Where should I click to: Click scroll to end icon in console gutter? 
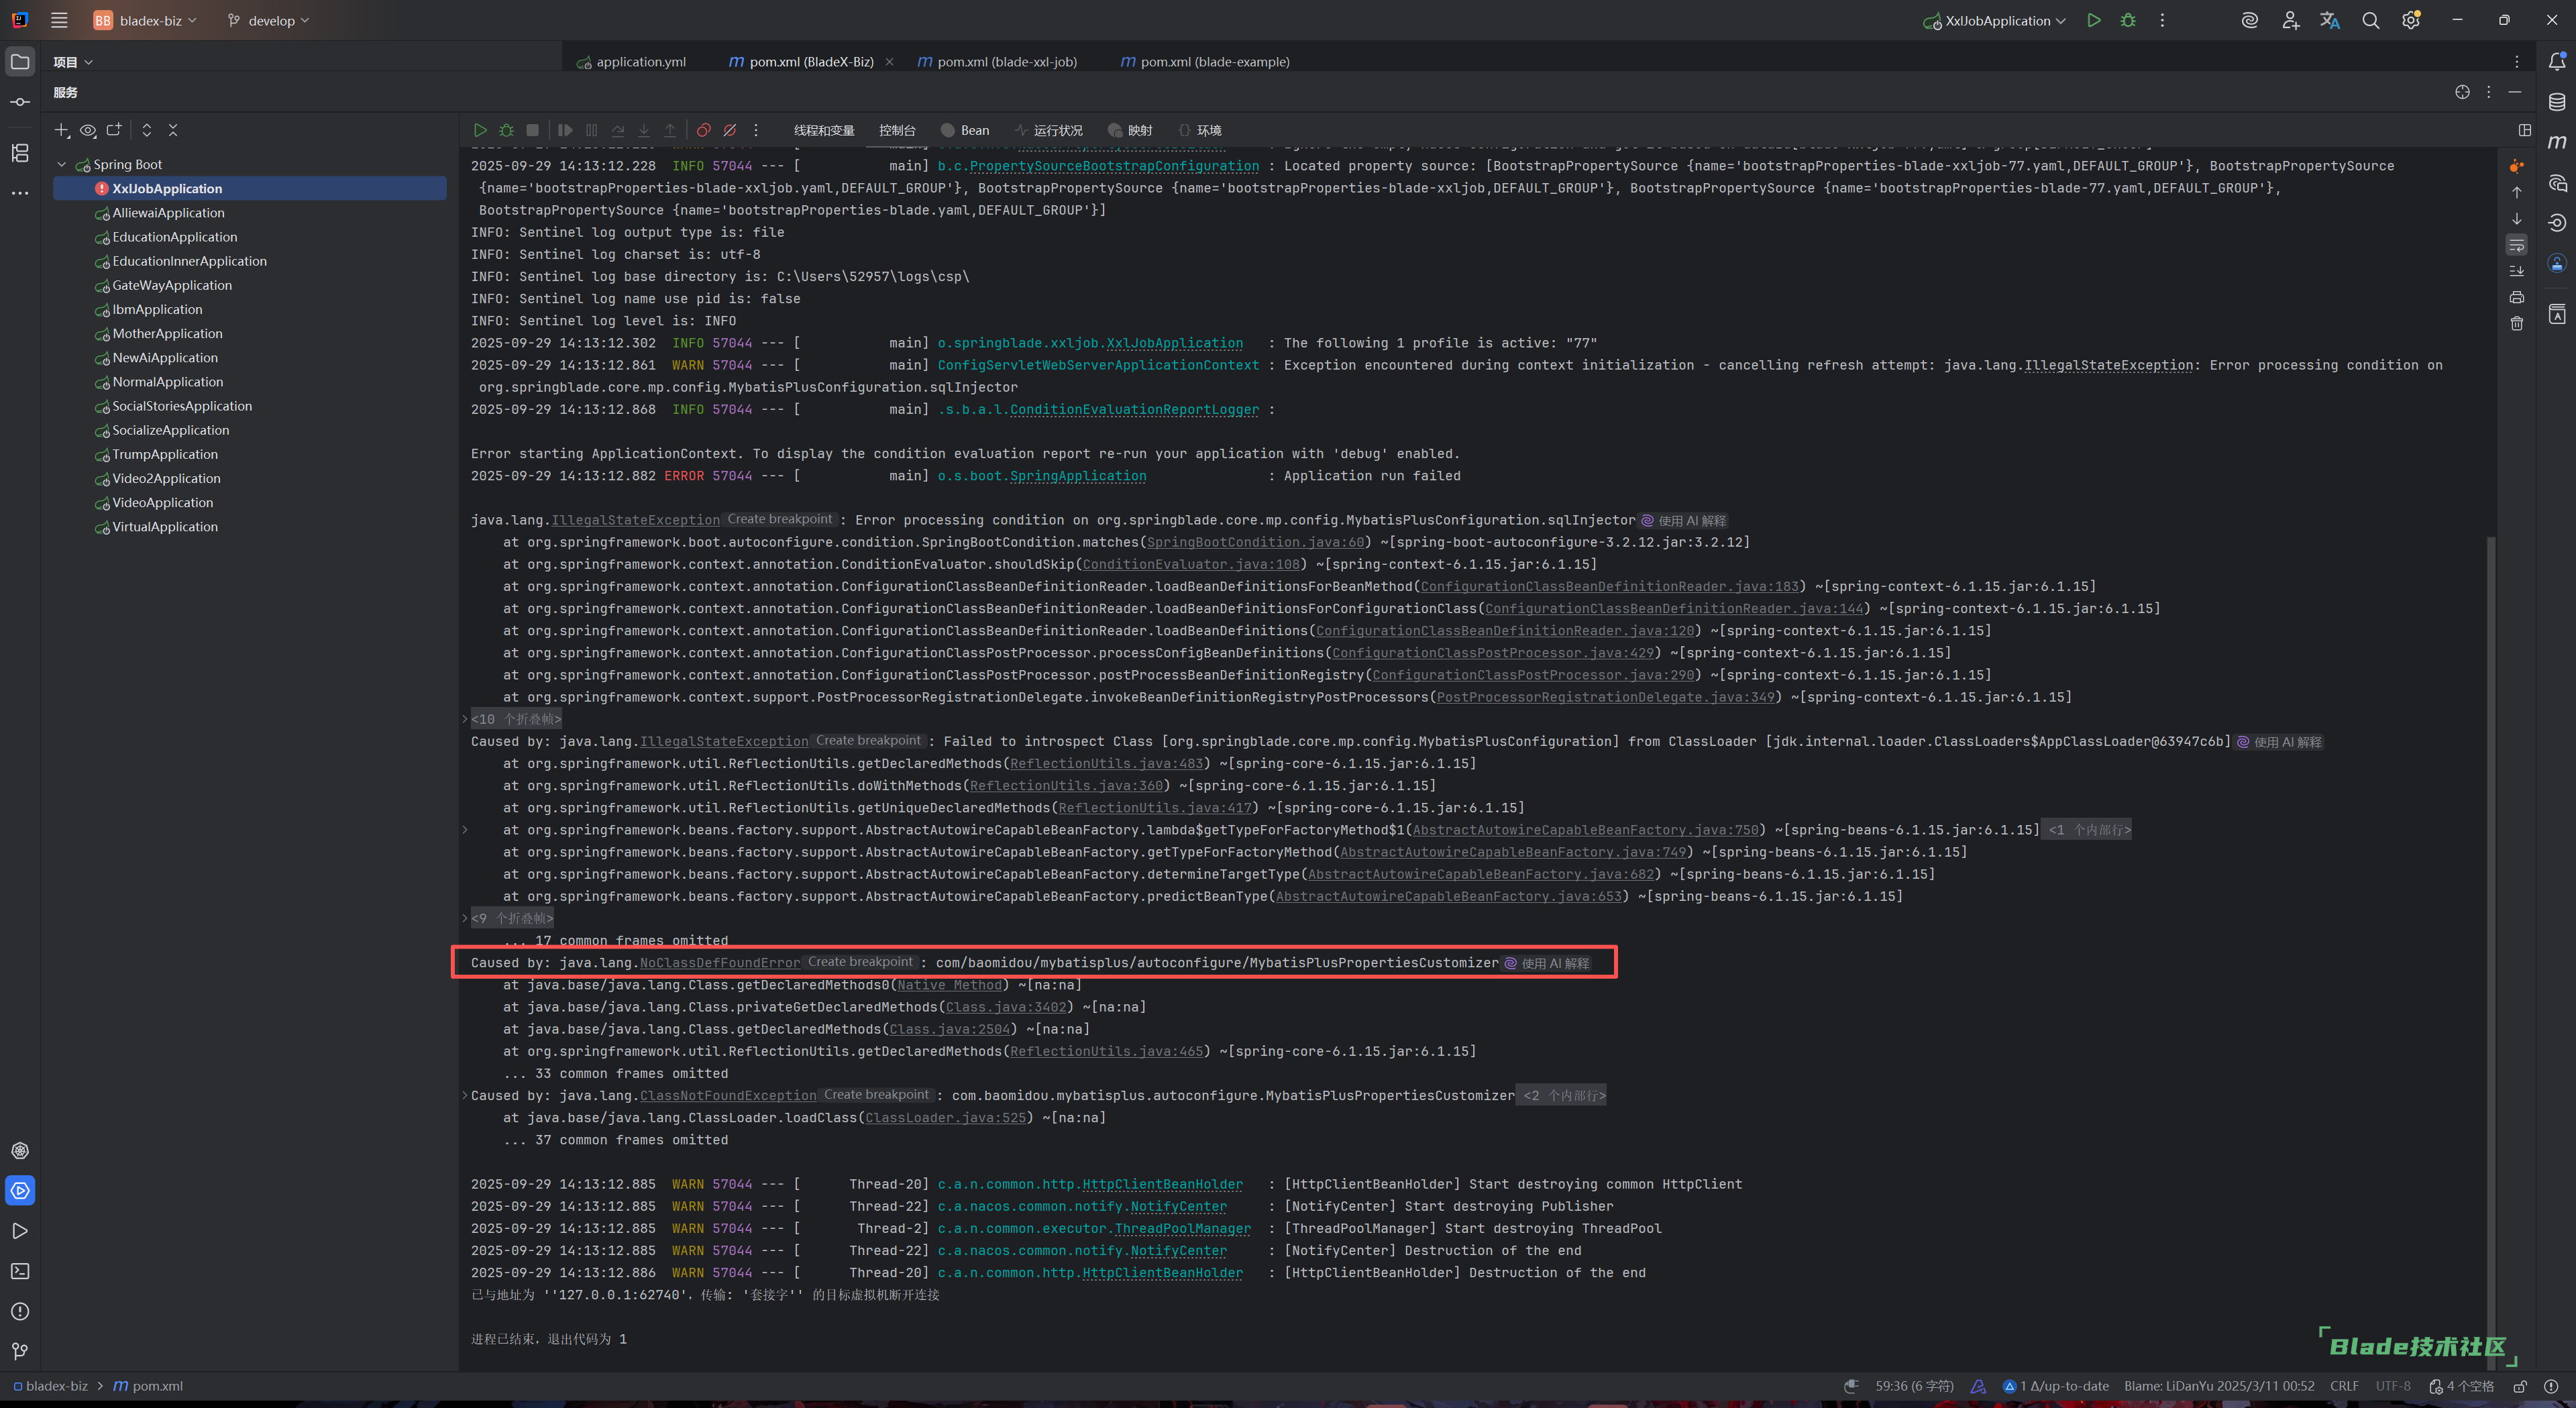[x=2517, y=271]
